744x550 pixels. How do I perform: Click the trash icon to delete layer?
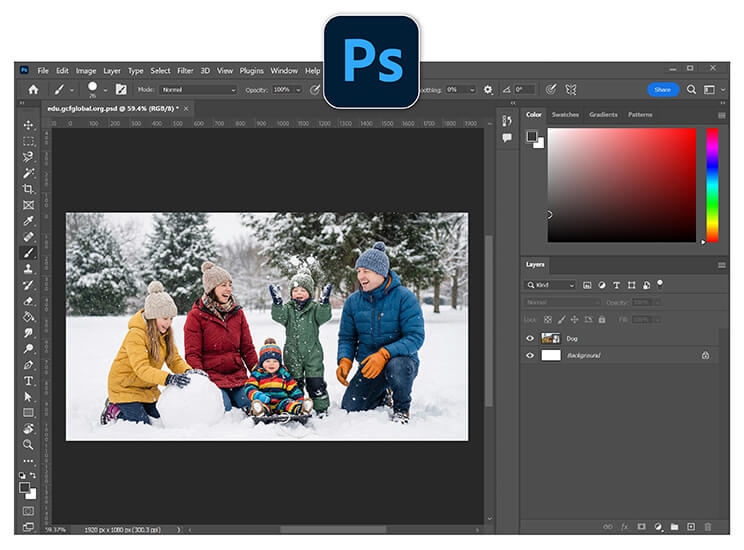tap(708, 526)
